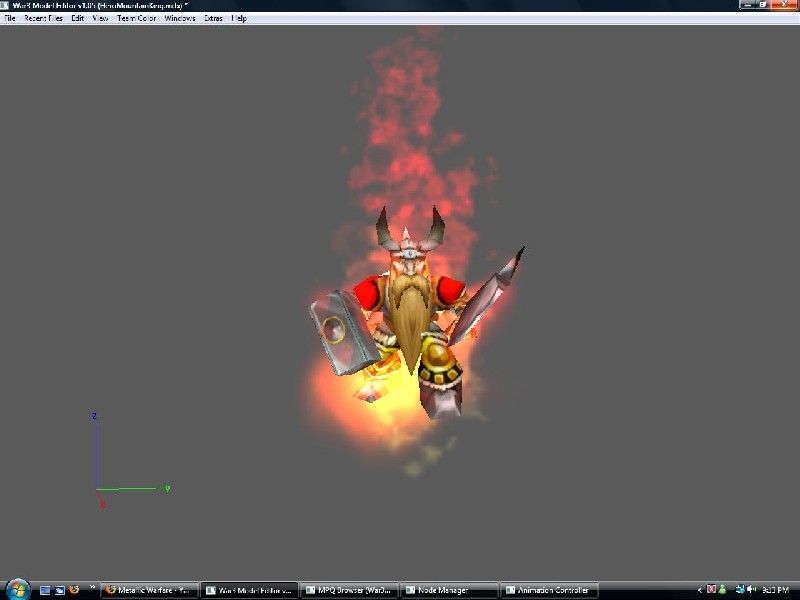Open the Help menu
Image resolution: width=800 pixels, height=600 pixels.
[x=239, y=18]
